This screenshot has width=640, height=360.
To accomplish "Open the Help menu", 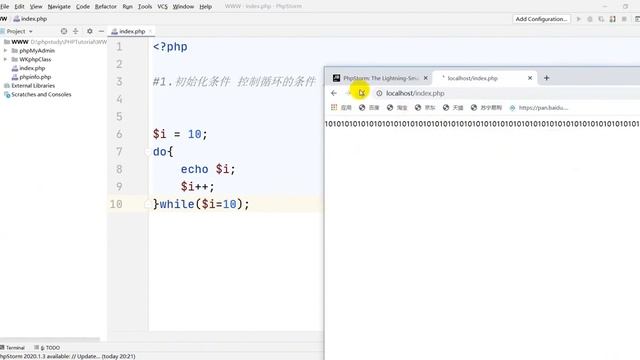I will pyautogui.click(x=205, y=7).
